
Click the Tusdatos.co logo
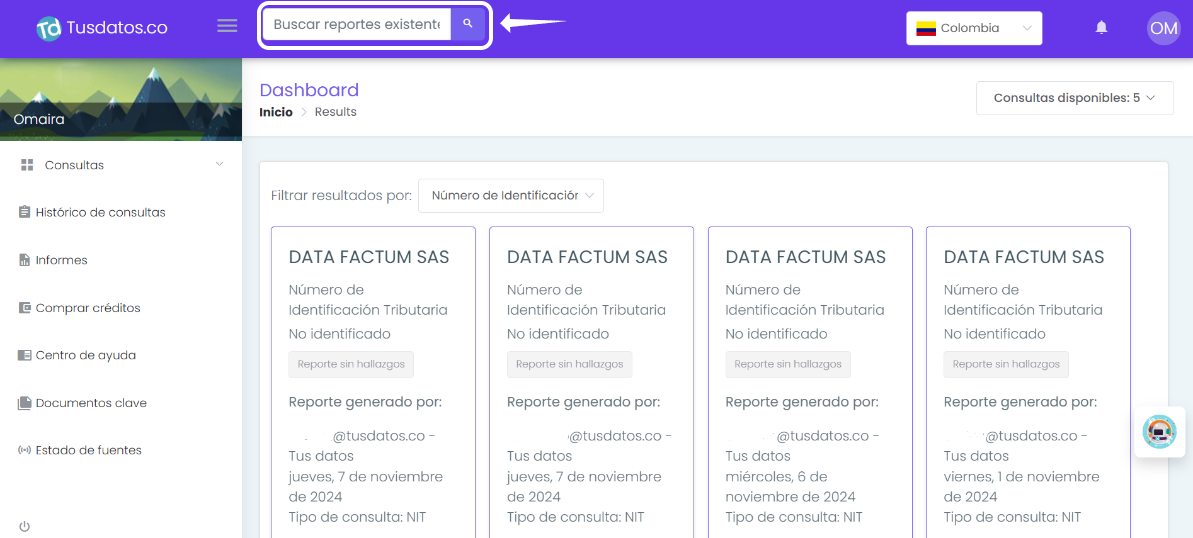(x=102, y=28)
